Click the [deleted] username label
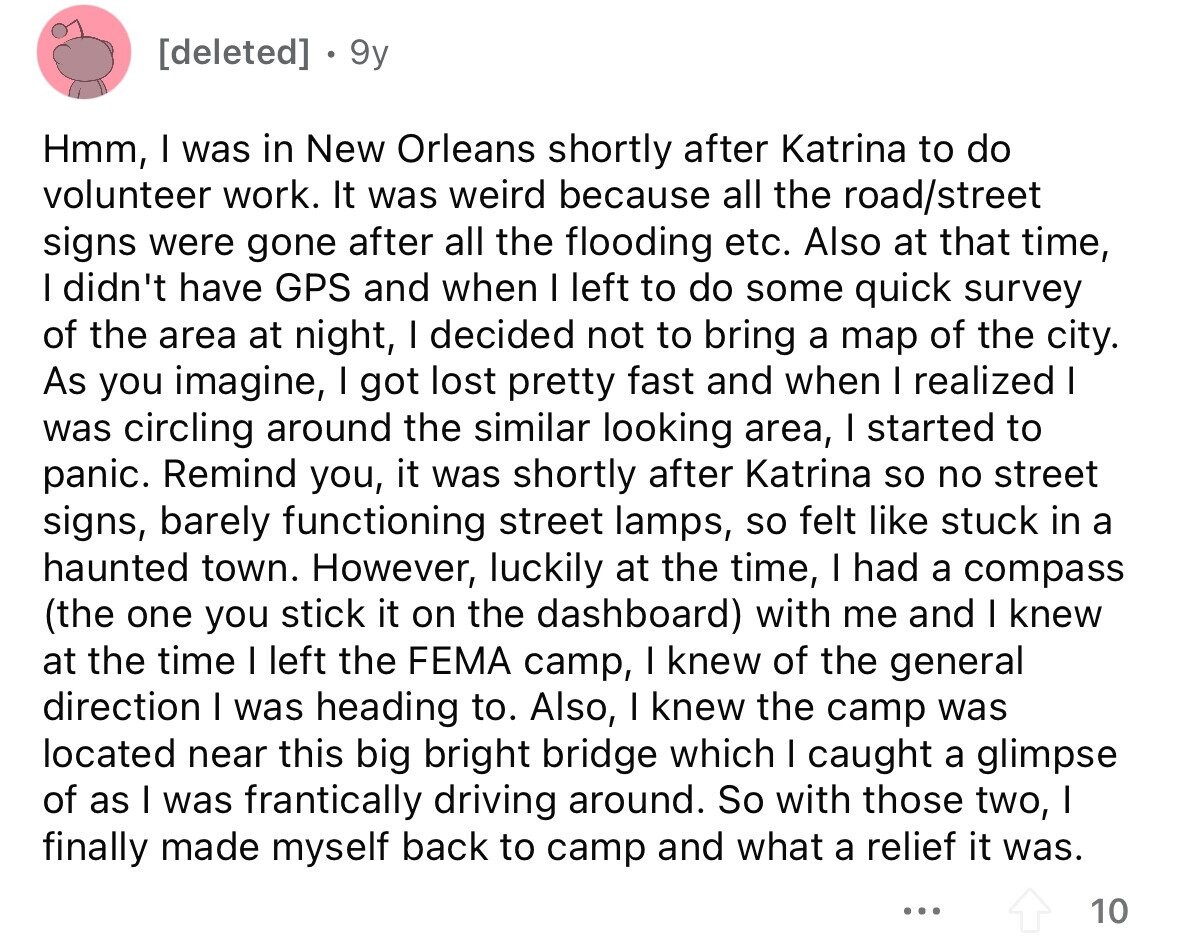This screenshot has width=1179, height=936. [234, 53]
